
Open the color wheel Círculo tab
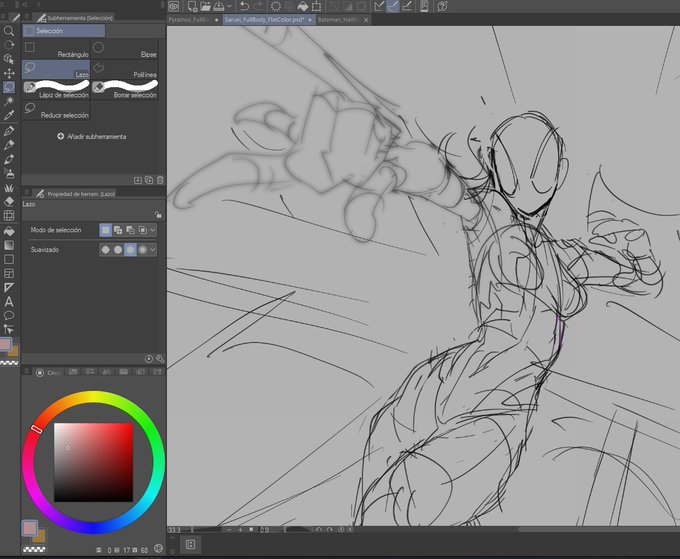(49, 373)
